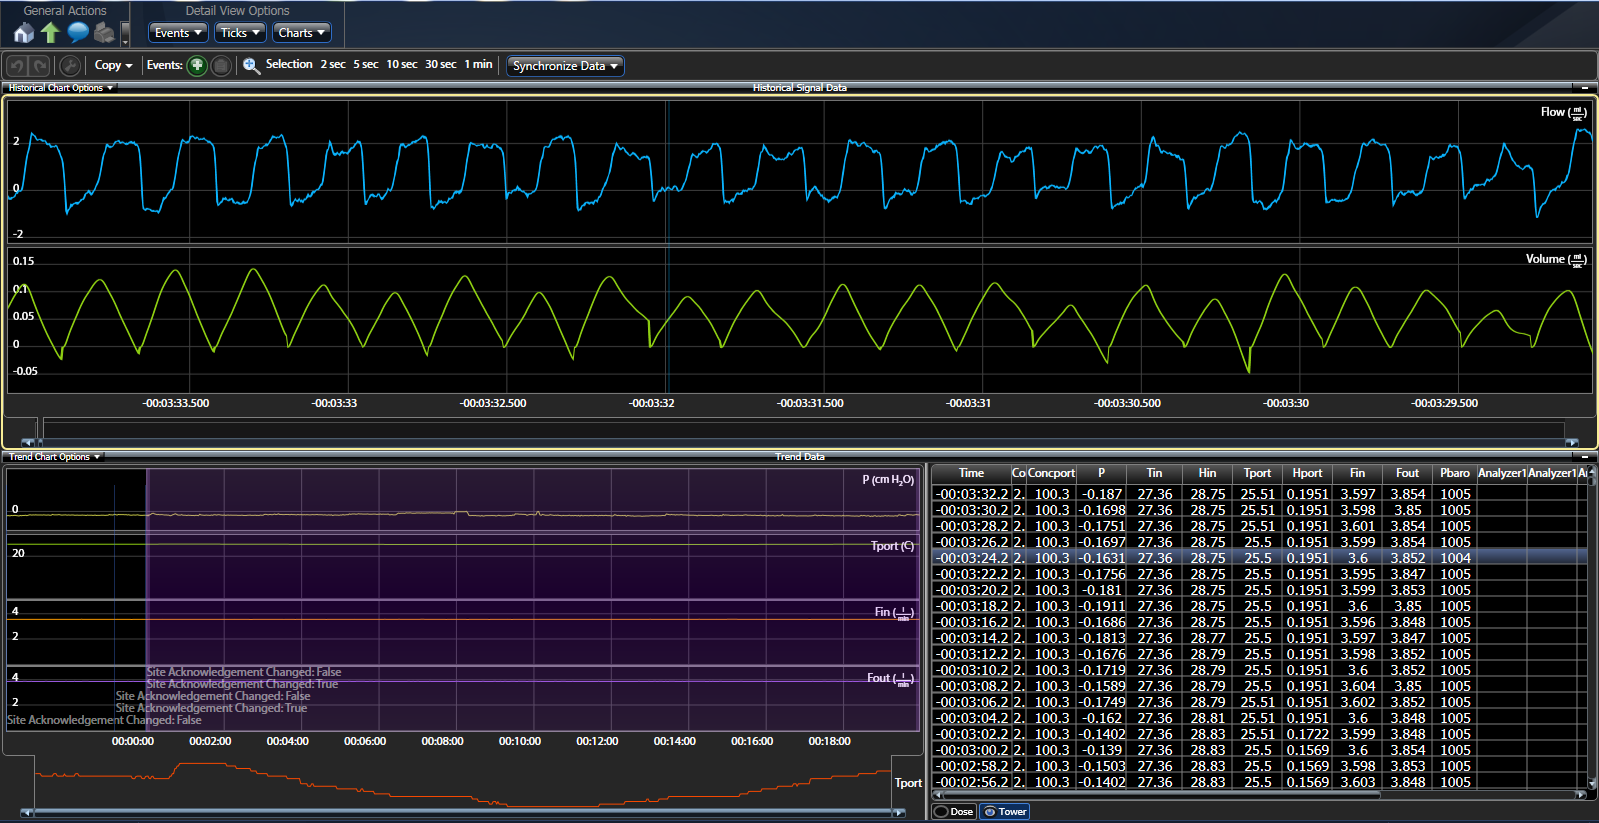Select the Tower radio option

(x=1005, y=811)
